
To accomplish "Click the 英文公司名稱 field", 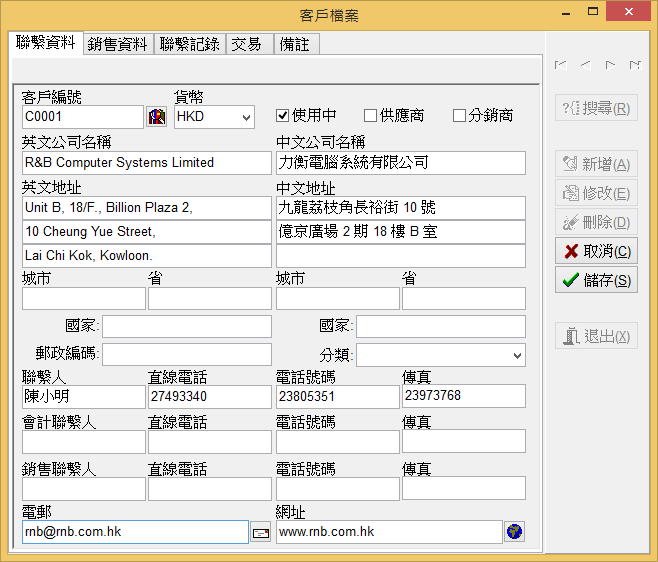I will [147, 163].
